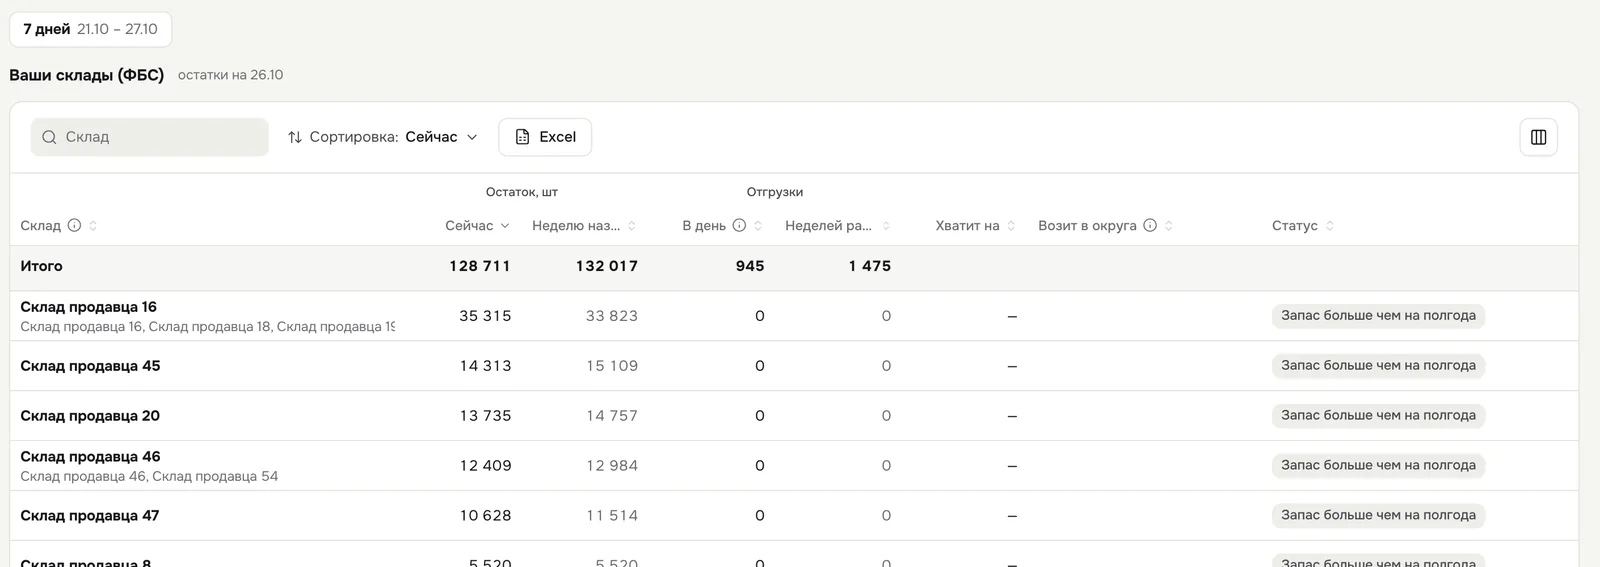Open the column settings icon

[1538, 137]
